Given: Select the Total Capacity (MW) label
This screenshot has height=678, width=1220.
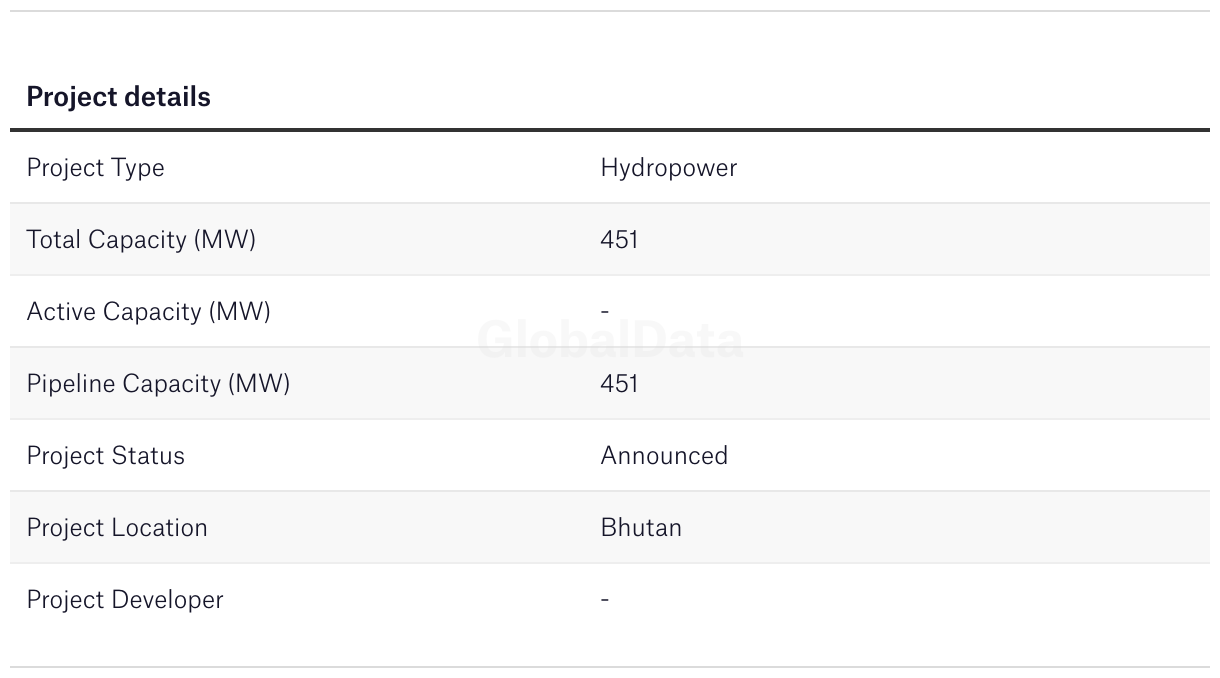Looking at the screenshot, I should tap(141, 240).
